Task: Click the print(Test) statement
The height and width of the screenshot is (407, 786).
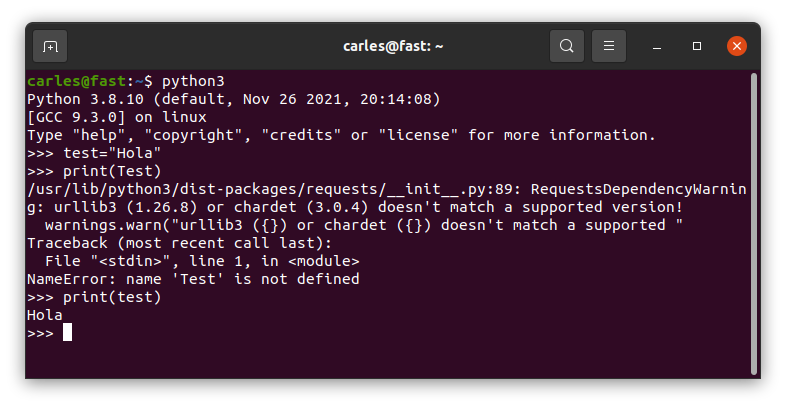Action: (x=112, y=171)
